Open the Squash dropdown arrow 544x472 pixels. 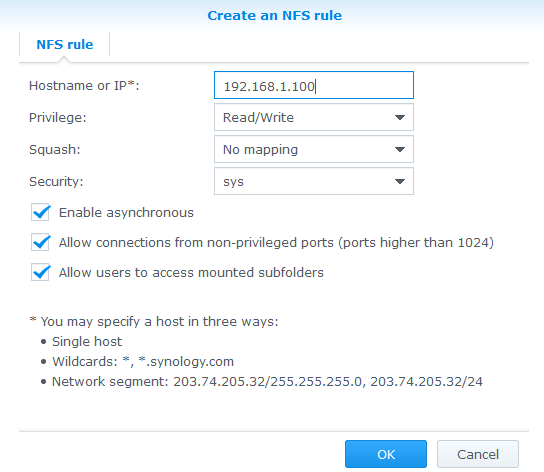point(400,150)
